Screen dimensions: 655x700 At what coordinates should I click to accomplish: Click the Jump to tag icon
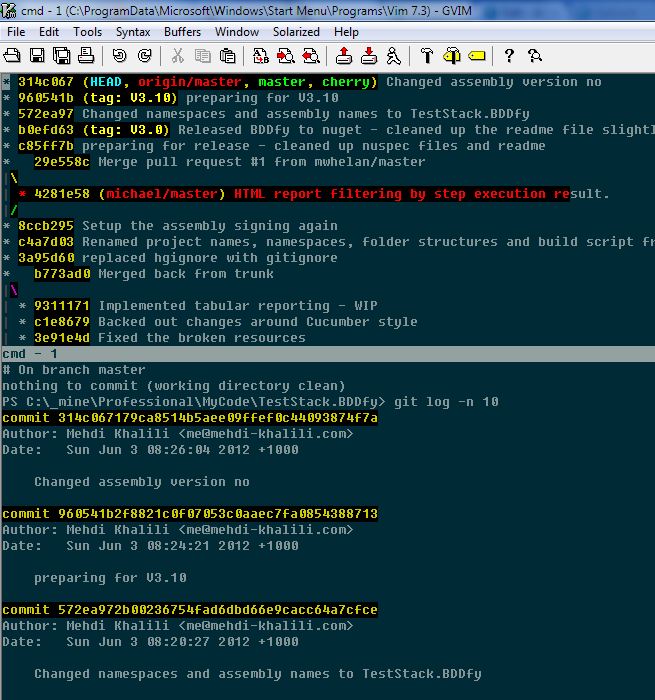coord(477,56)
